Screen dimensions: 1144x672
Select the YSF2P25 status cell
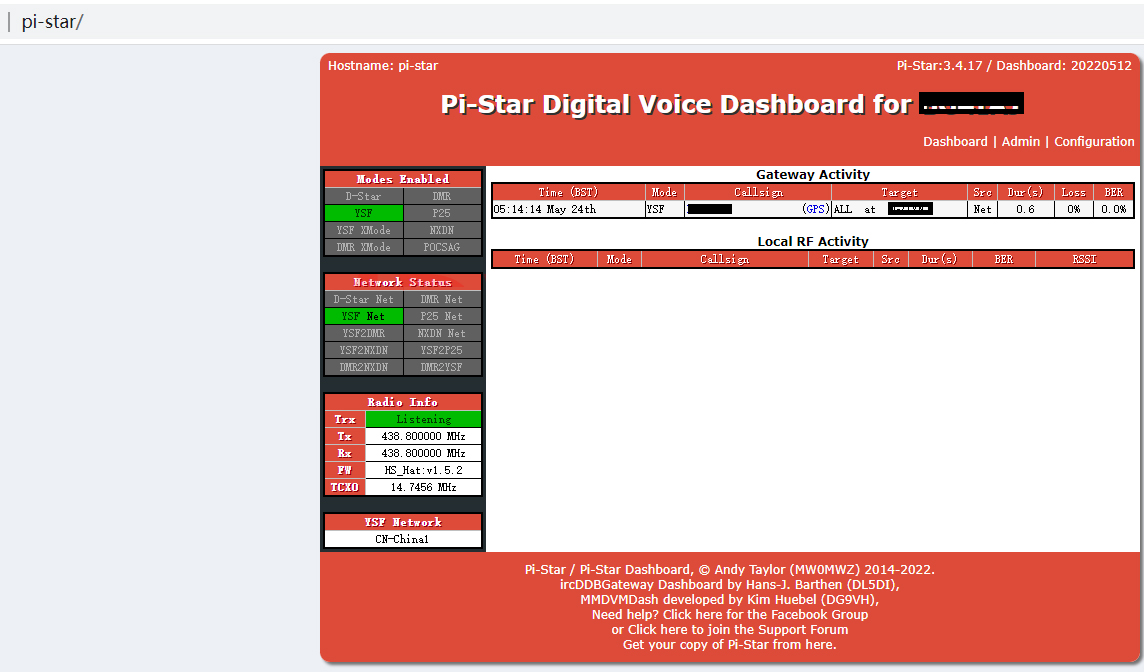442,349
